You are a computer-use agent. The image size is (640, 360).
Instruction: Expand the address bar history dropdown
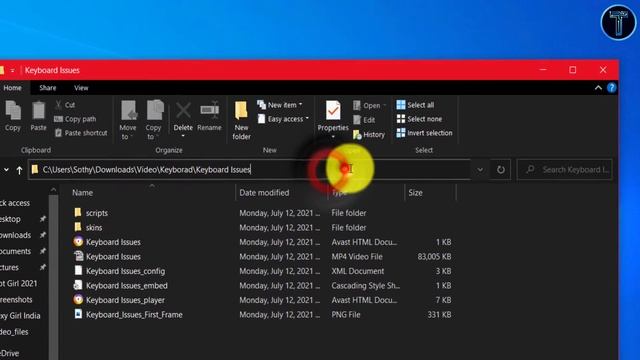coord(480,169)
